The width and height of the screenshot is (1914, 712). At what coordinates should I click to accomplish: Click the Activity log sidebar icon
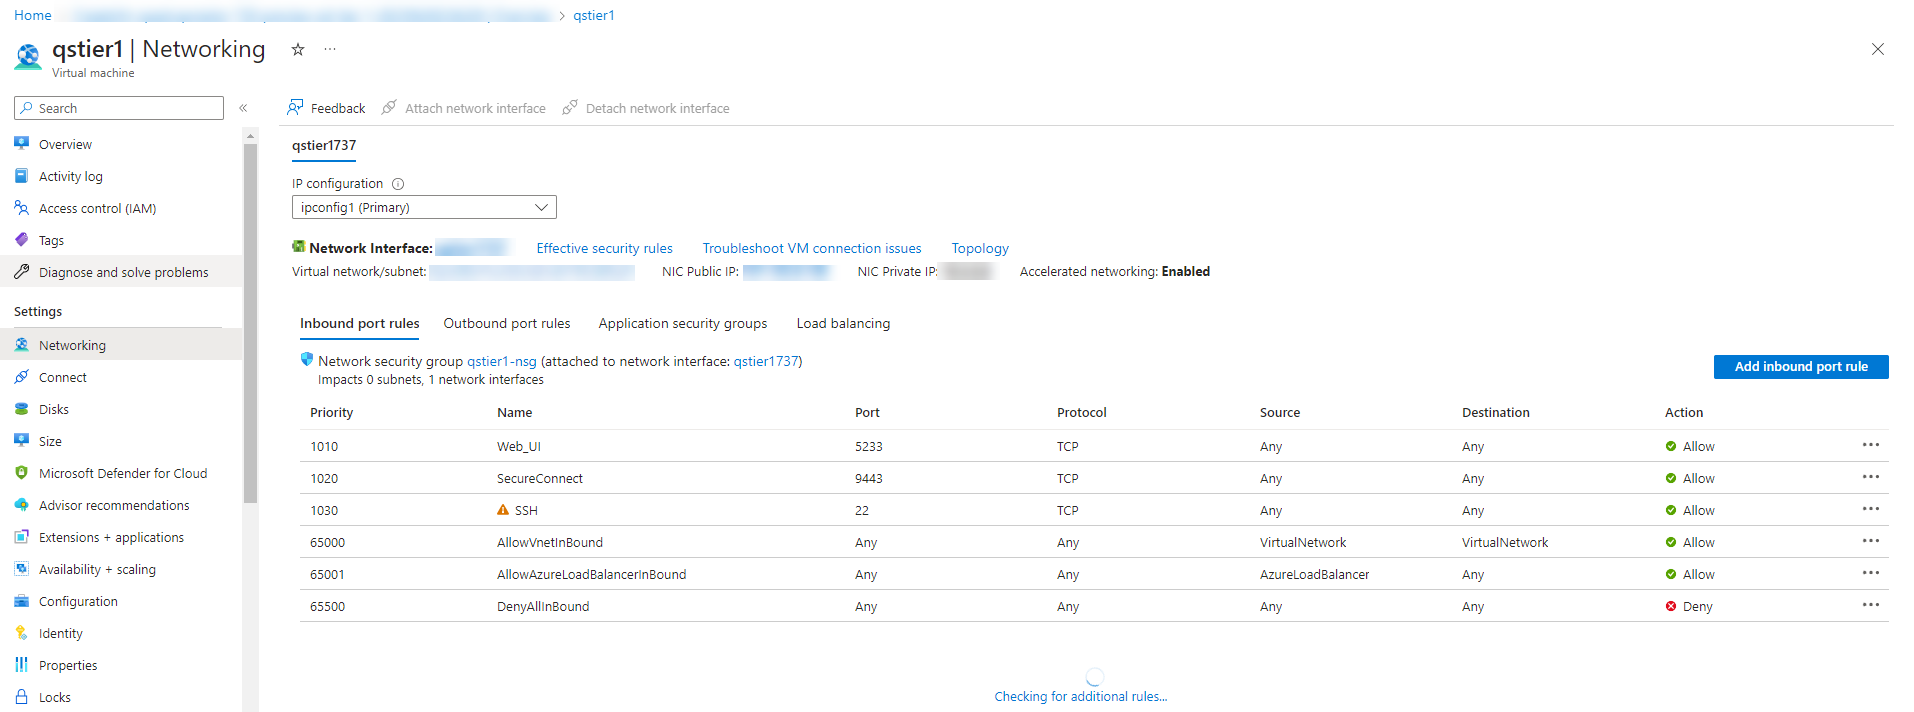click(21, 176)
